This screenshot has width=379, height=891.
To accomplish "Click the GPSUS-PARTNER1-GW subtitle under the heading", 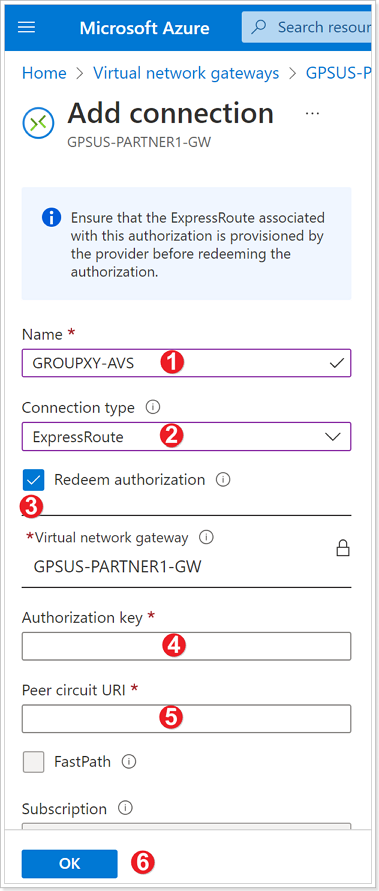I will tap(139, 142).
